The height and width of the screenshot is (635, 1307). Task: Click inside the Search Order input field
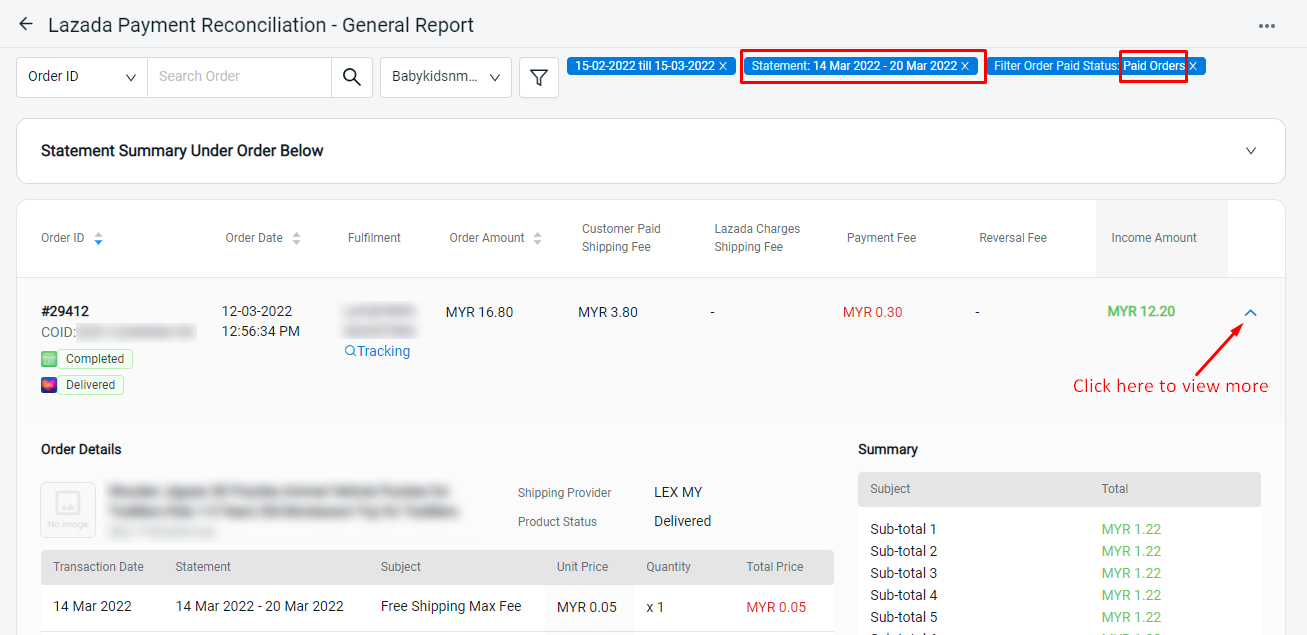(240, 76)
